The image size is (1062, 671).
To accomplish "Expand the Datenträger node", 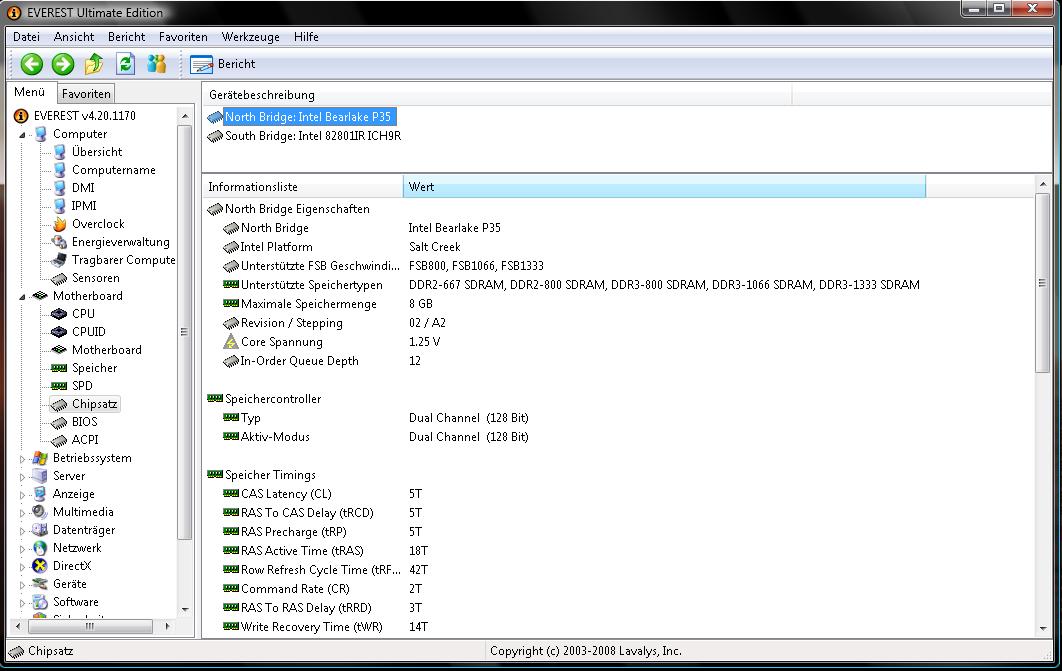I will click(22, 531).
